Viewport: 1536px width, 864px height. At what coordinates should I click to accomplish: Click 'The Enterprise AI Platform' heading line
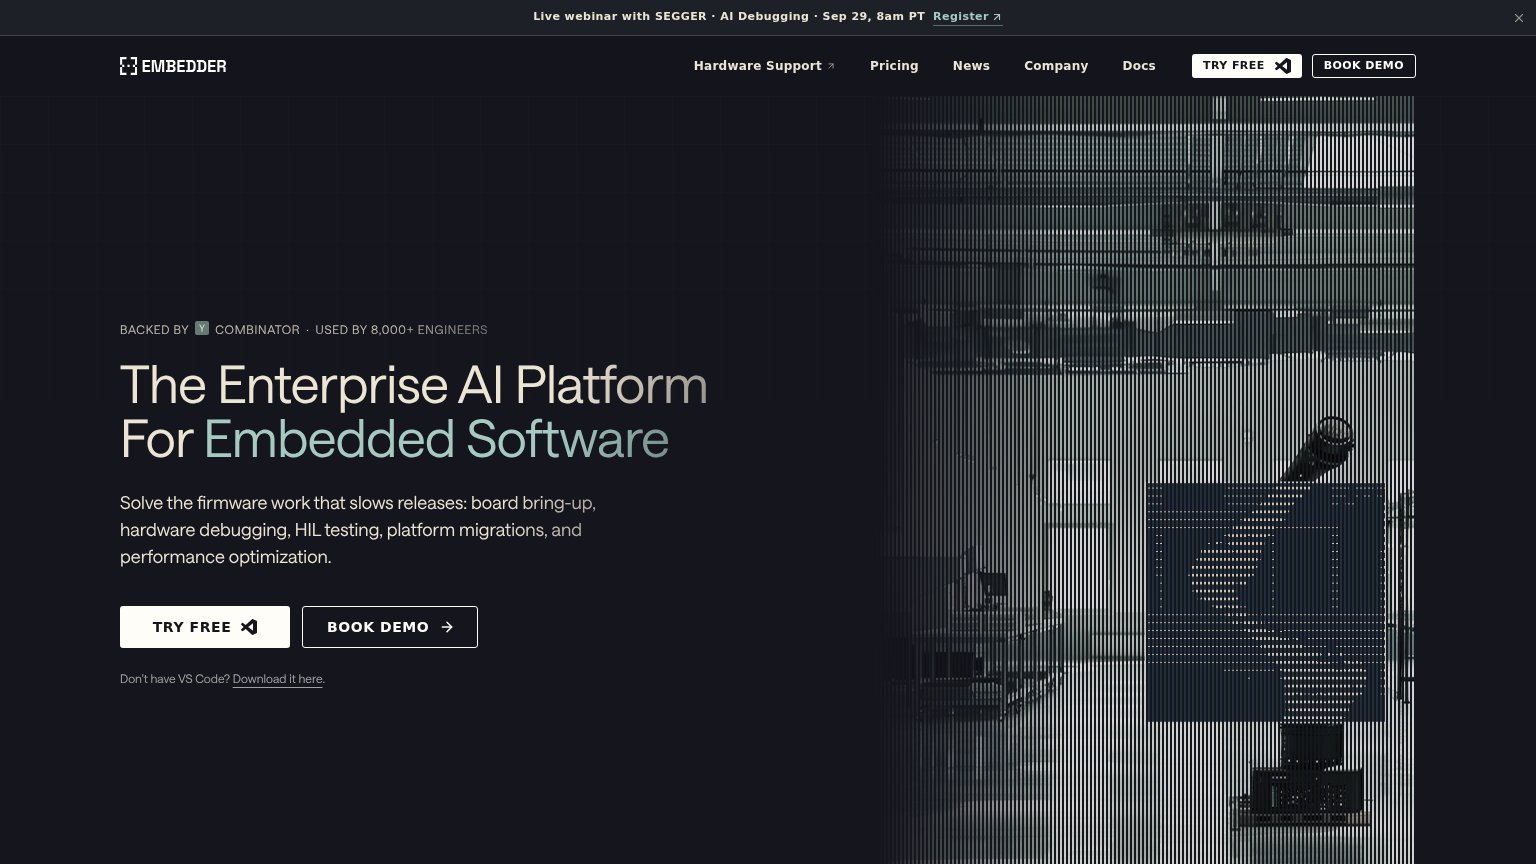(414, 386)
